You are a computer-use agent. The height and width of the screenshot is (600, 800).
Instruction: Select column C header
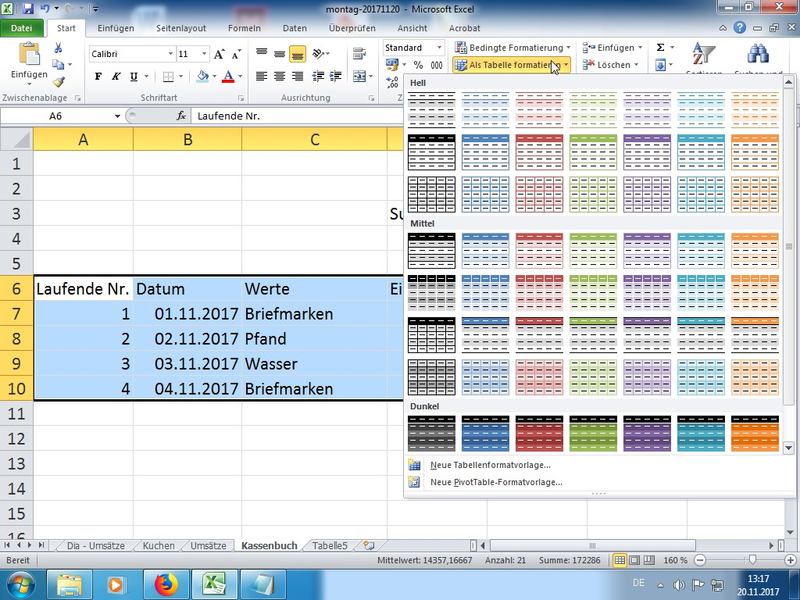point(314,139)
